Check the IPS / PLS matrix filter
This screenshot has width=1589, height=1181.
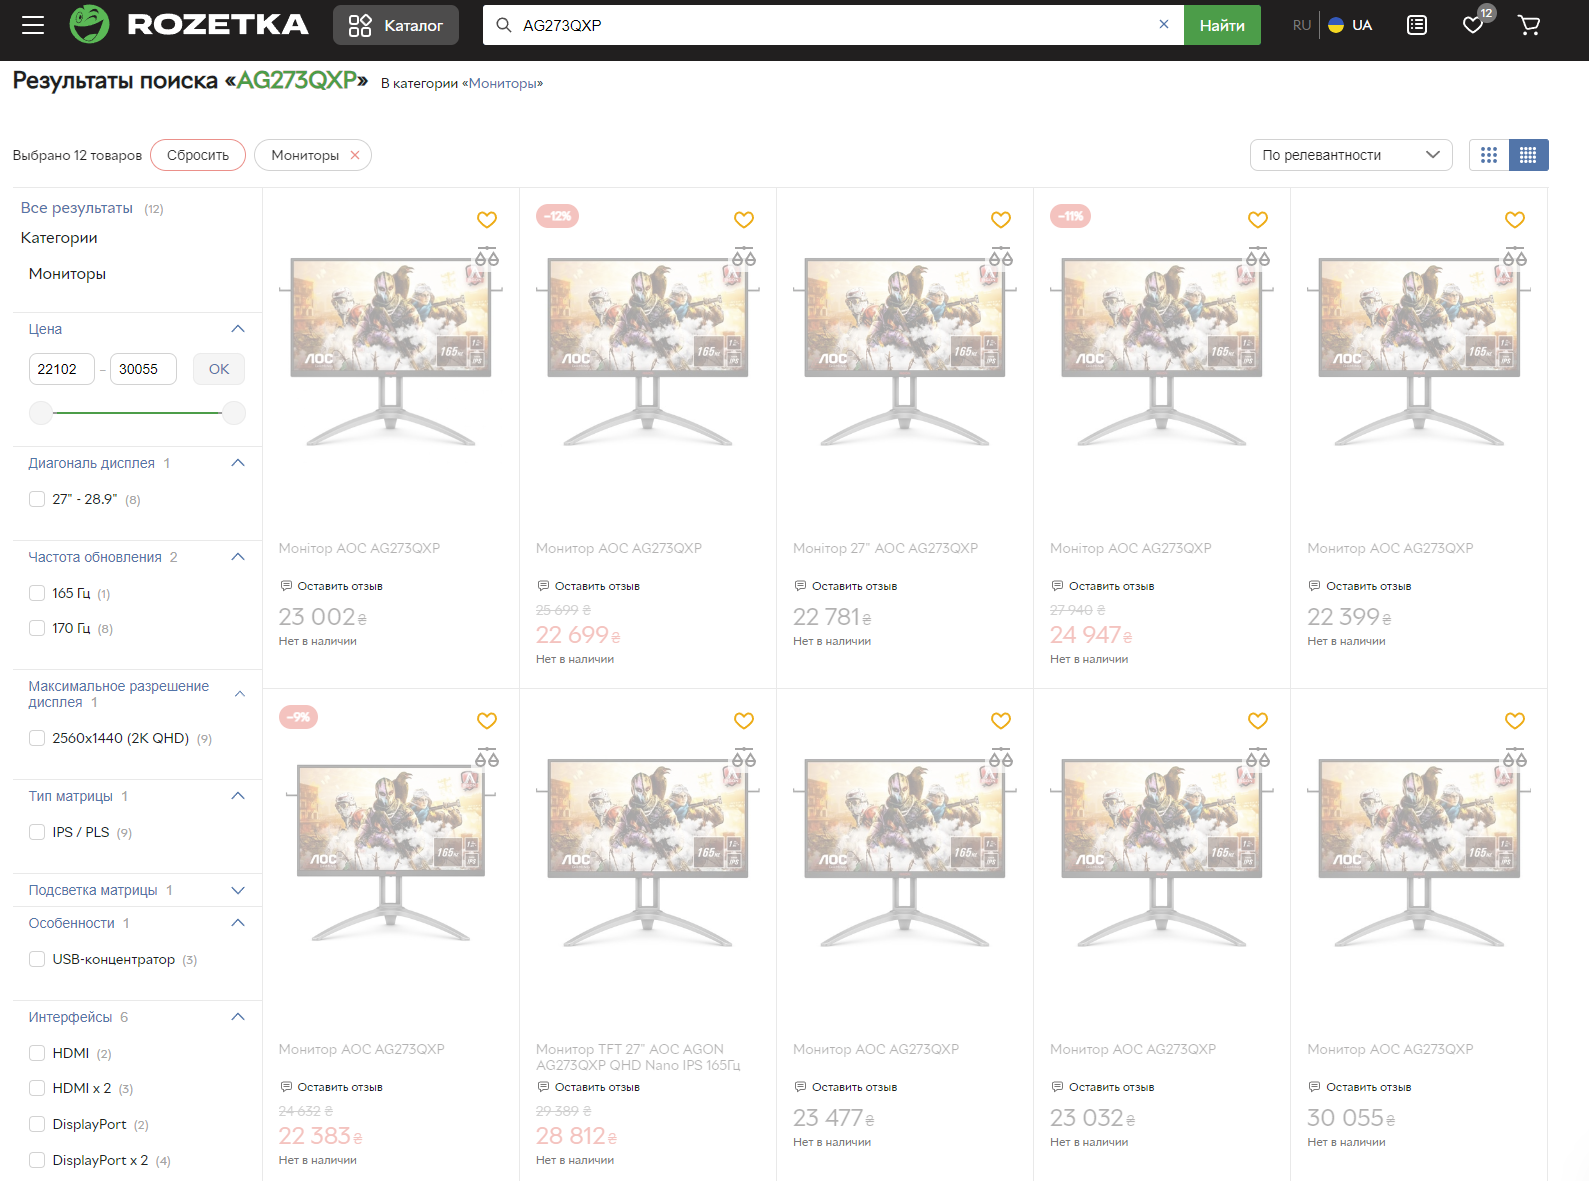coord(37,832)
